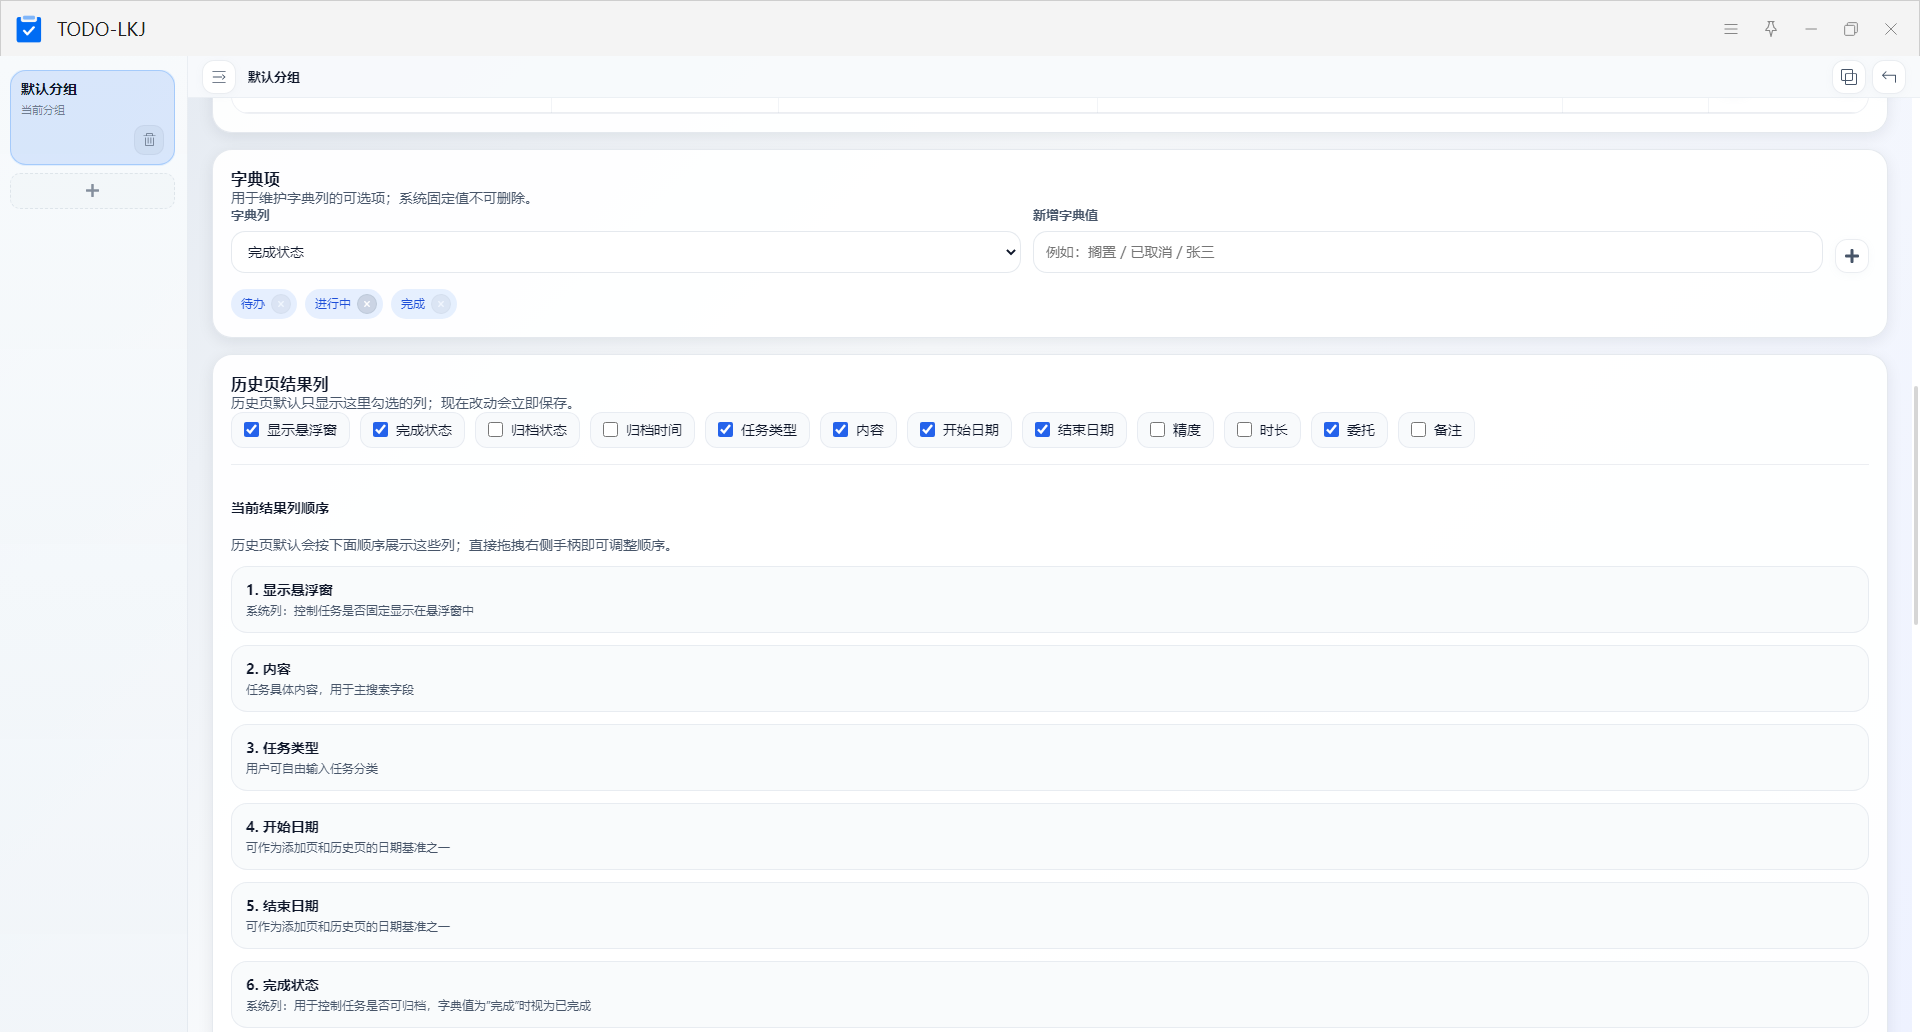Toggle sidebar collapse icon next to 默认分组
1920x1032 pixels.
tap(219, 77)
